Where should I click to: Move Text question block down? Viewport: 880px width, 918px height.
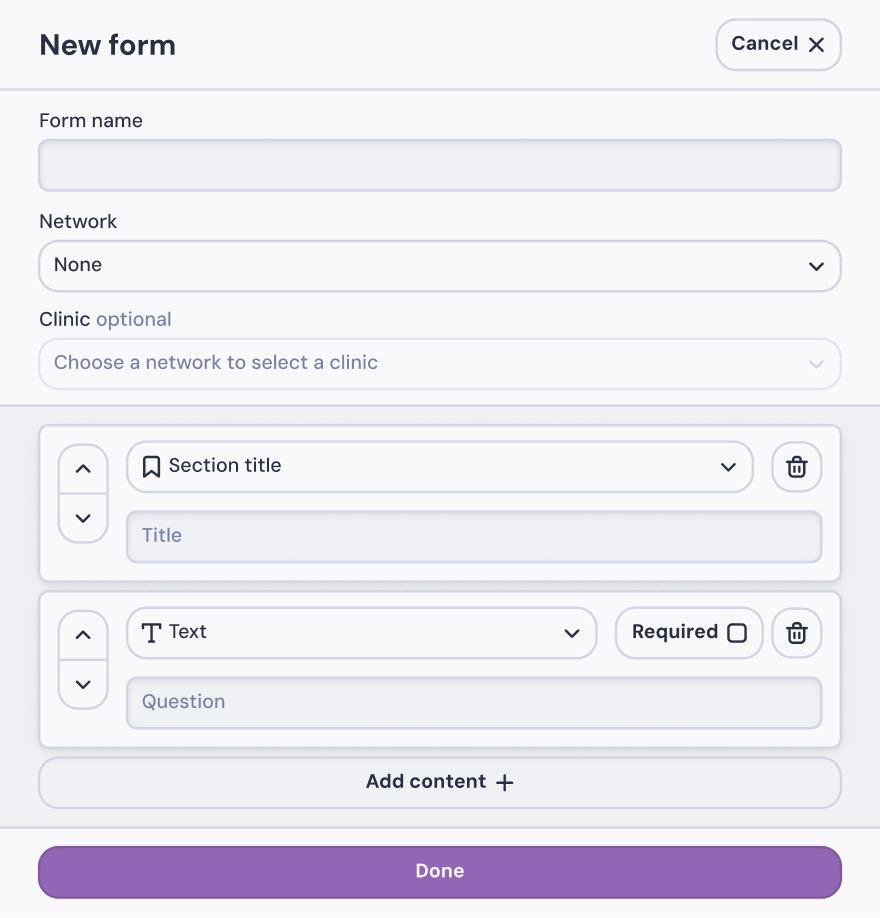83,684
